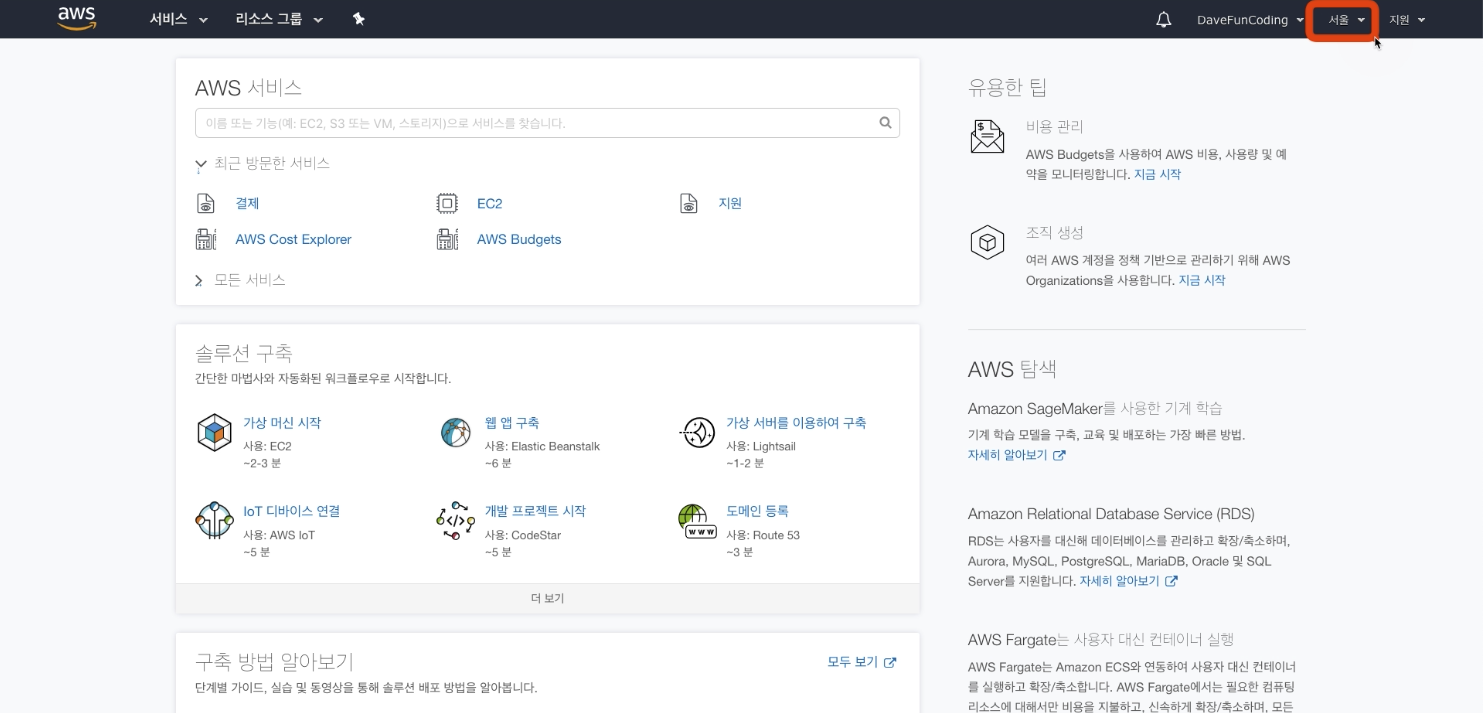Image resolution: width=1483 pixels, height=713 pixels.
Task: Click the Amazon Relational Database Service (RDS) heading
Action: 1111,514
